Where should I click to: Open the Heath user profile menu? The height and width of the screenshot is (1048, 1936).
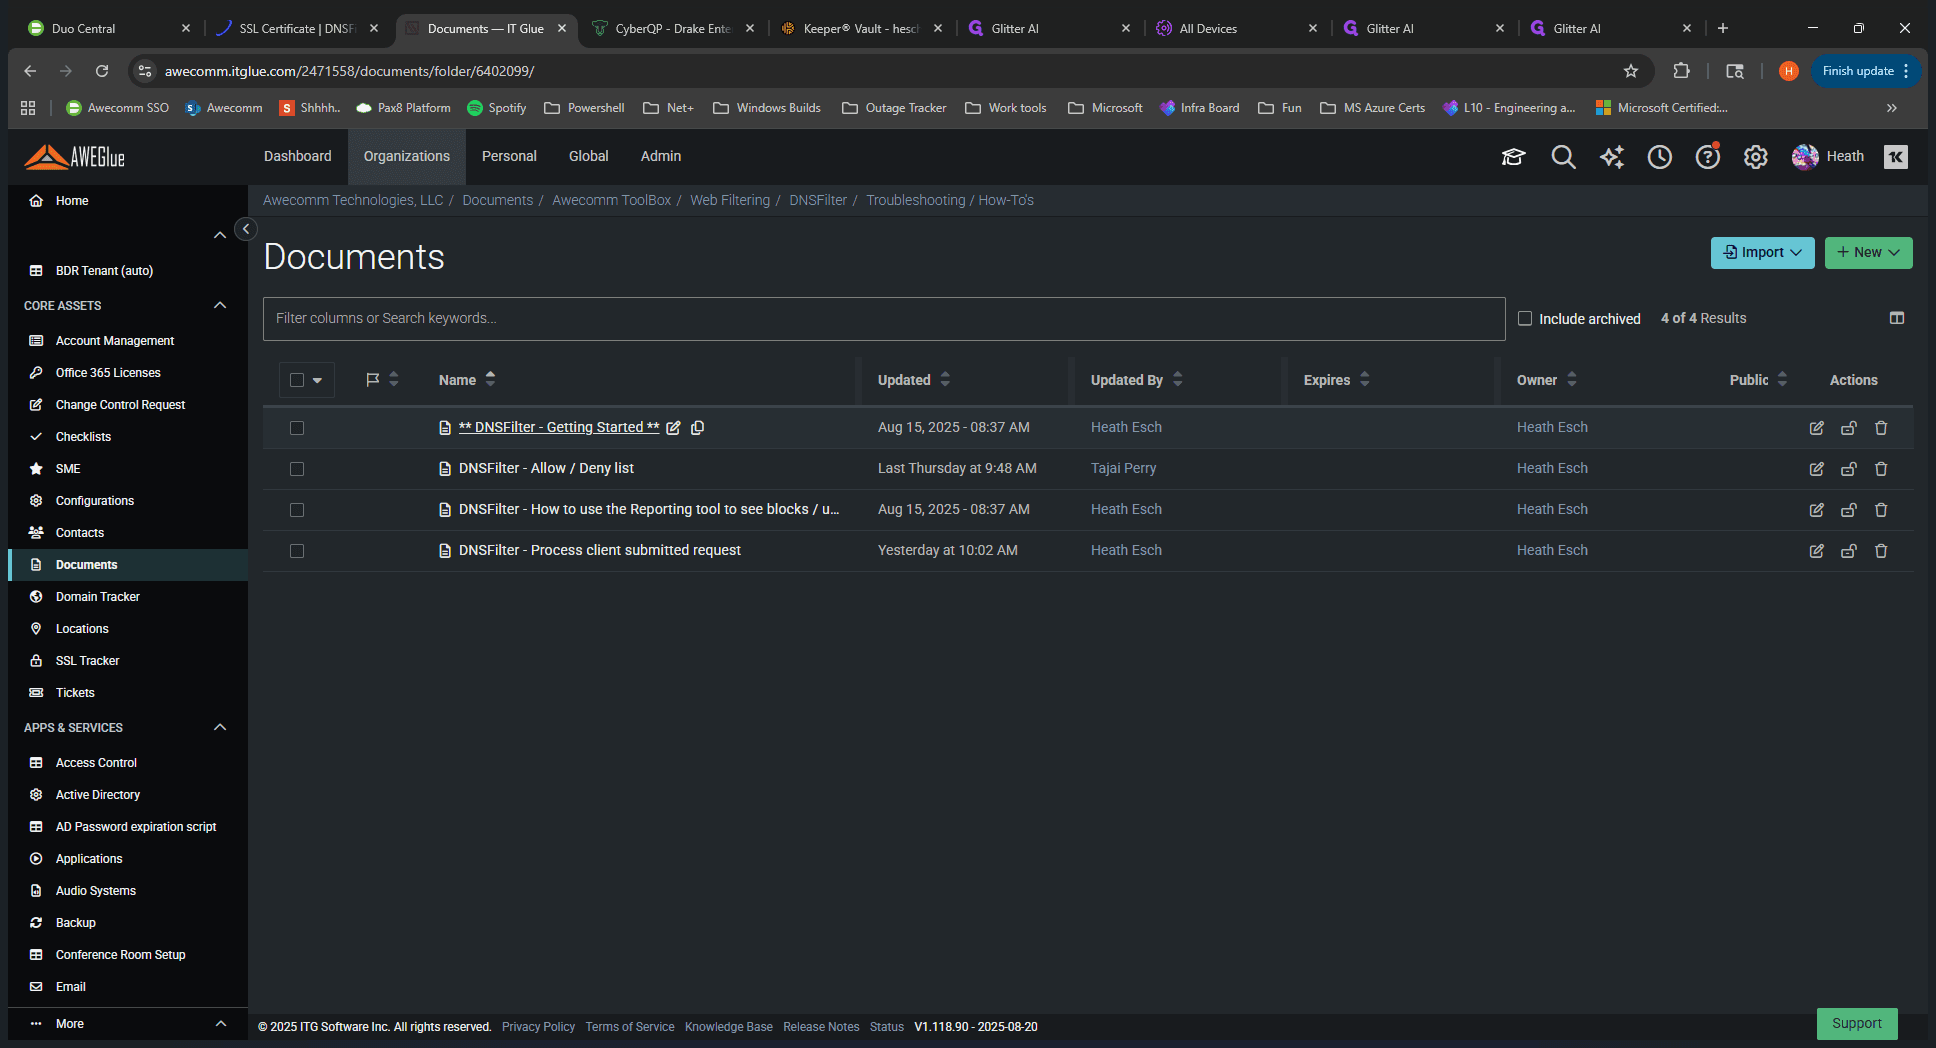tap(1828, 157)
